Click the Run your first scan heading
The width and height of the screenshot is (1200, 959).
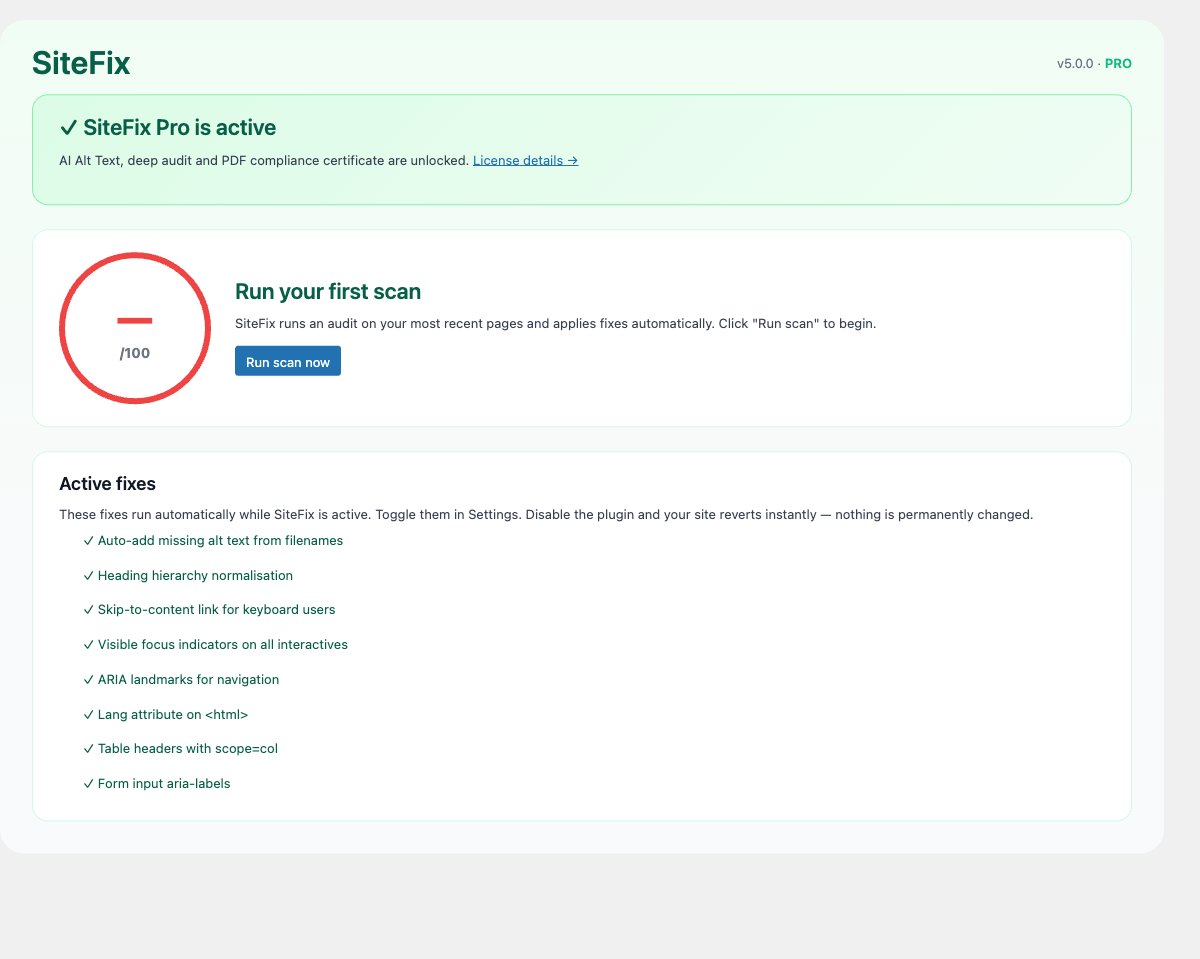(328, 291)
